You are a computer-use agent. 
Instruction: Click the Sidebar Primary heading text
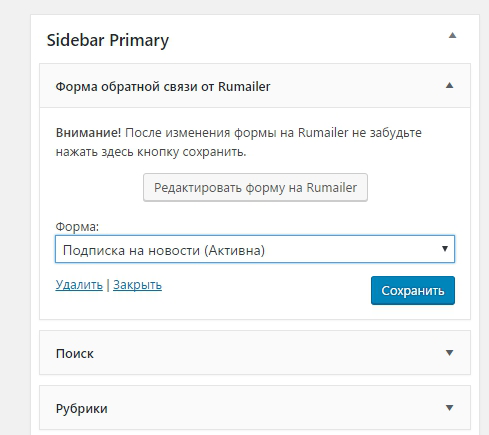108,41
